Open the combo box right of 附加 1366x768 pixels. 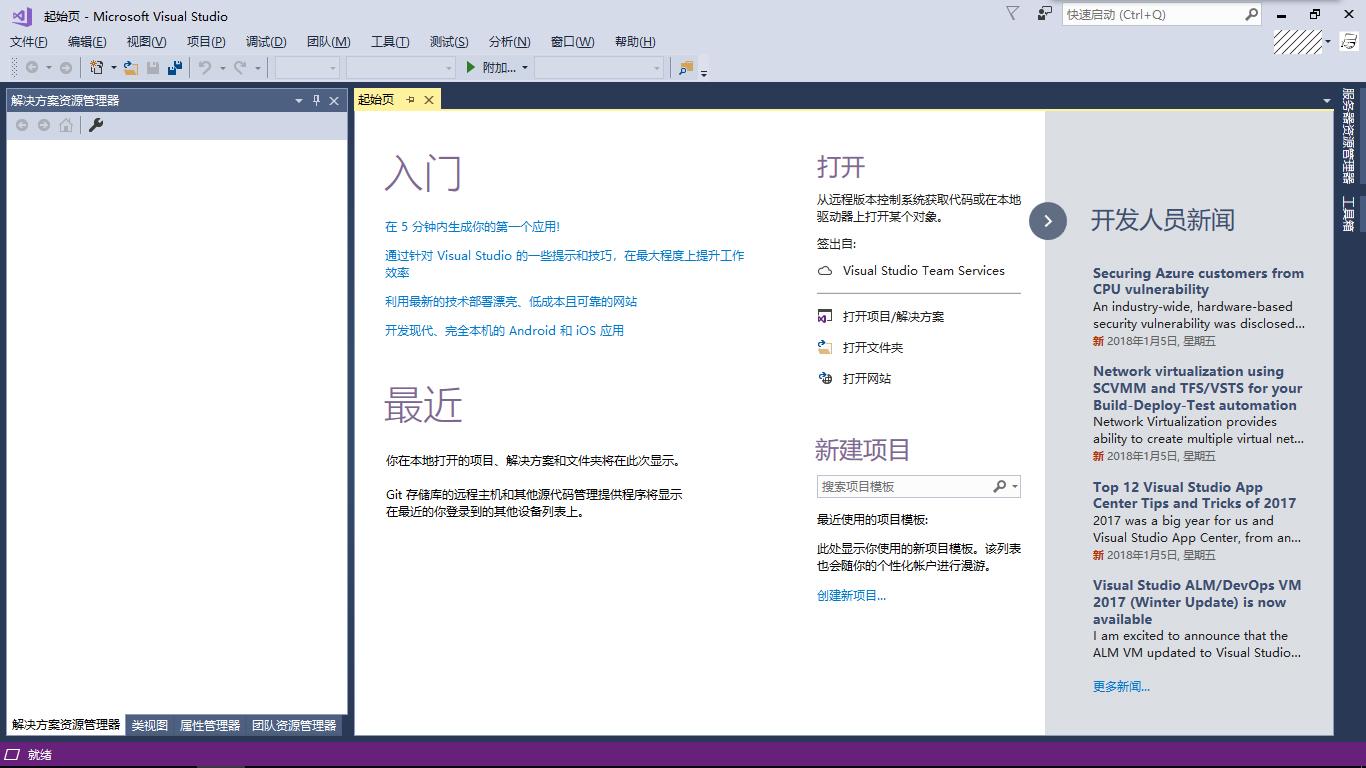coord(599,68)
